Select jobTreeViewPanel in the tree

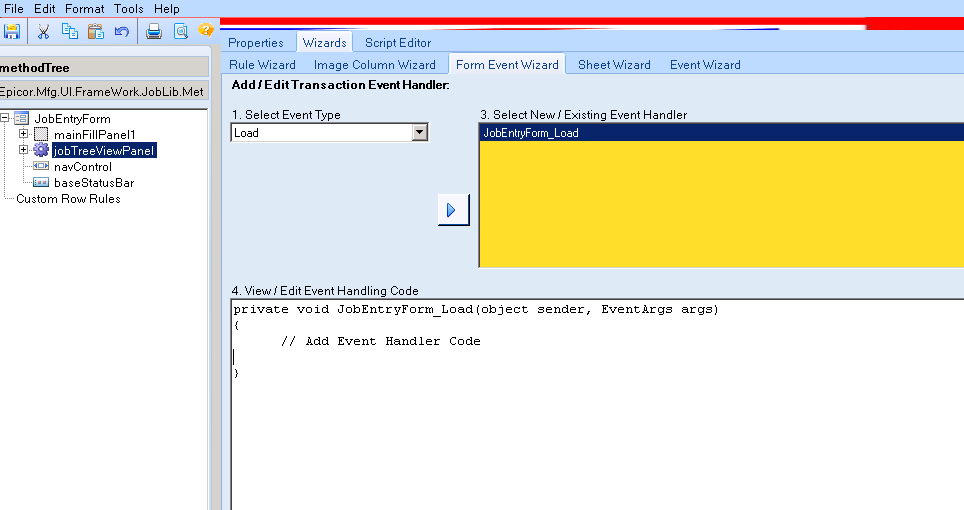[x=104, y=151]
